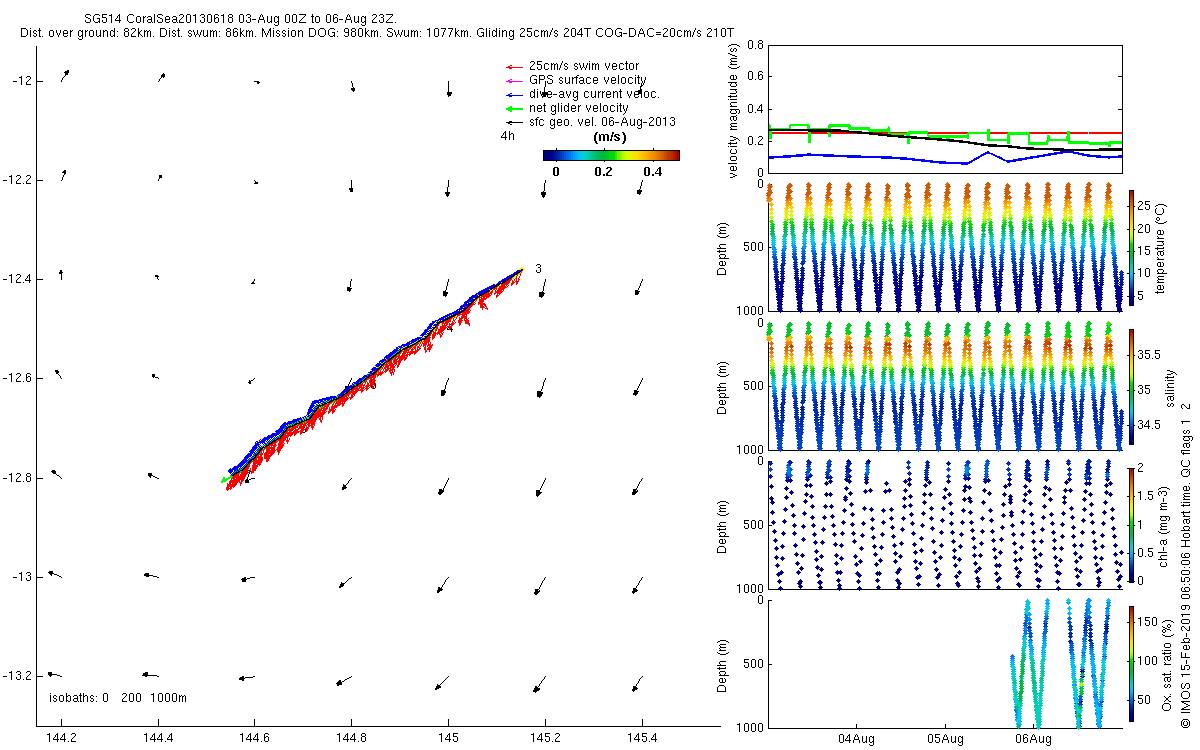The image size is (1200, 750).
Task: Click the '04Aug' date tick label
Action: click(x=858, y=738)
